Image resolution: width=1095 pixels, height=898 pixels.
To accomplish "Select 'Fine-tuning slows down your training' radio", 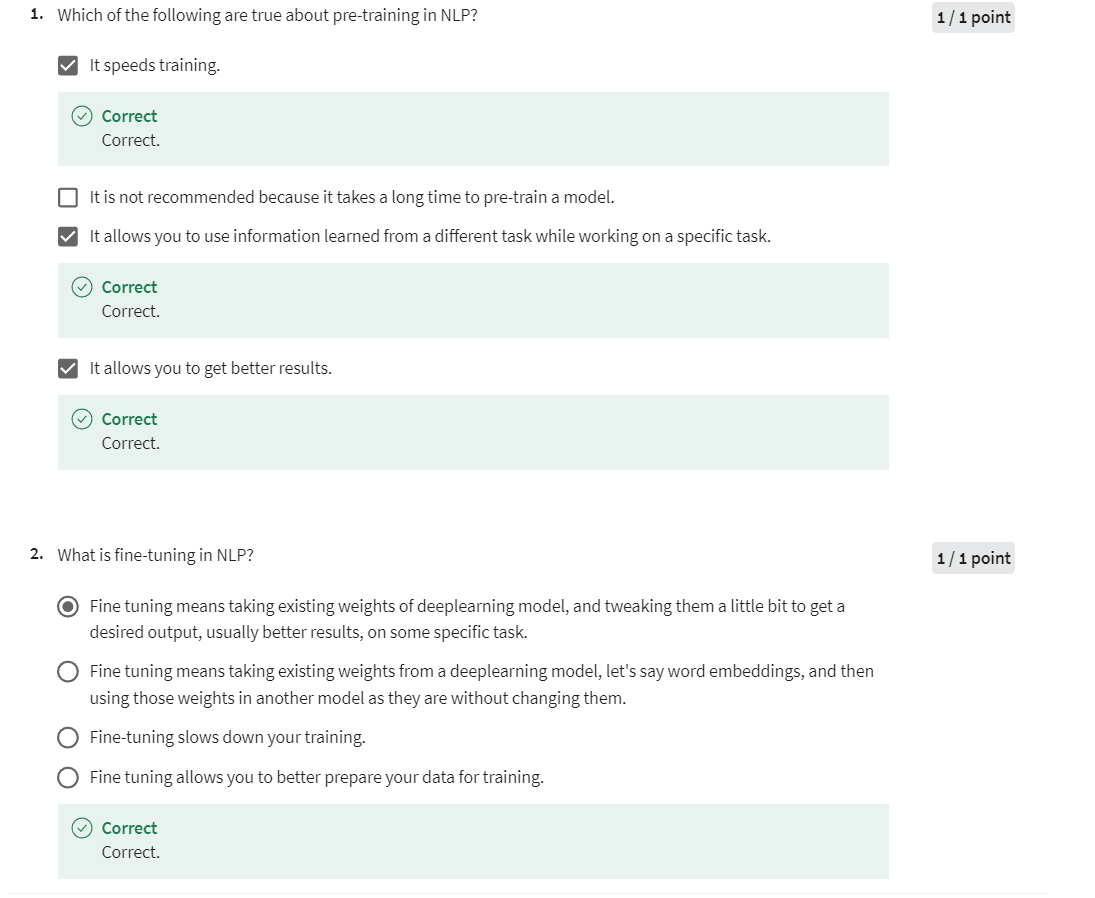I will 68,737.
